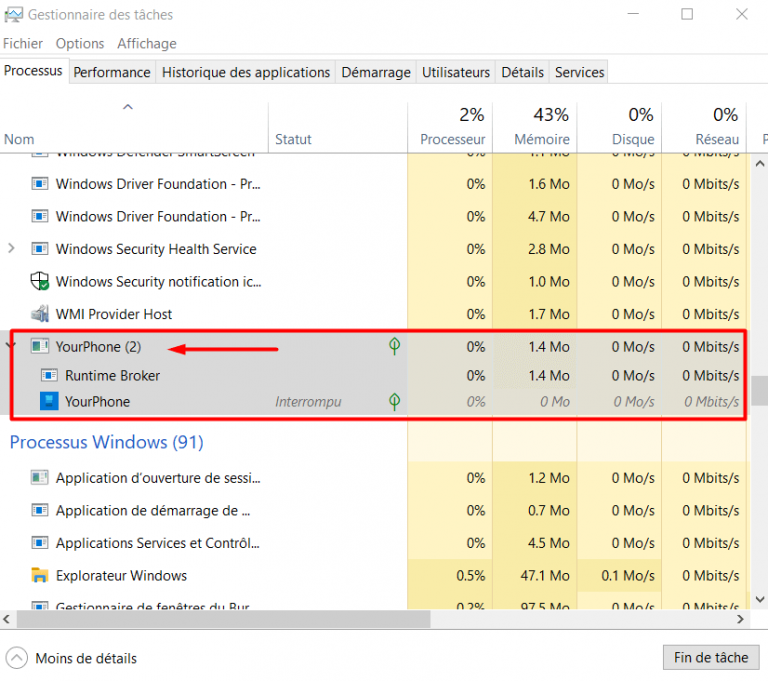Viewport: 768px width, 681px height.
Task: Click the Explorateur Windows folder icon
Action: (x=40, y=575)
